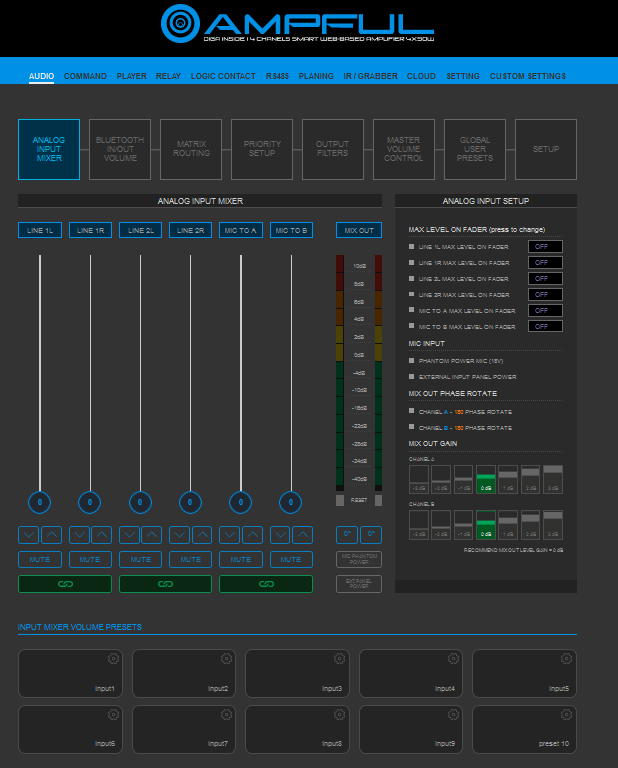618x768 pixels.
Task: Change MIC TO A max level value box
Action: point(545,310)
